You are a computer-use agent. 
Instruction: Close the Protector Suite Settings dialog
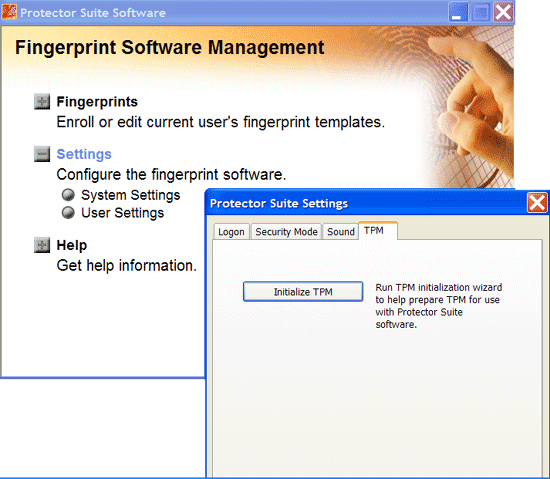coord(537,203)
